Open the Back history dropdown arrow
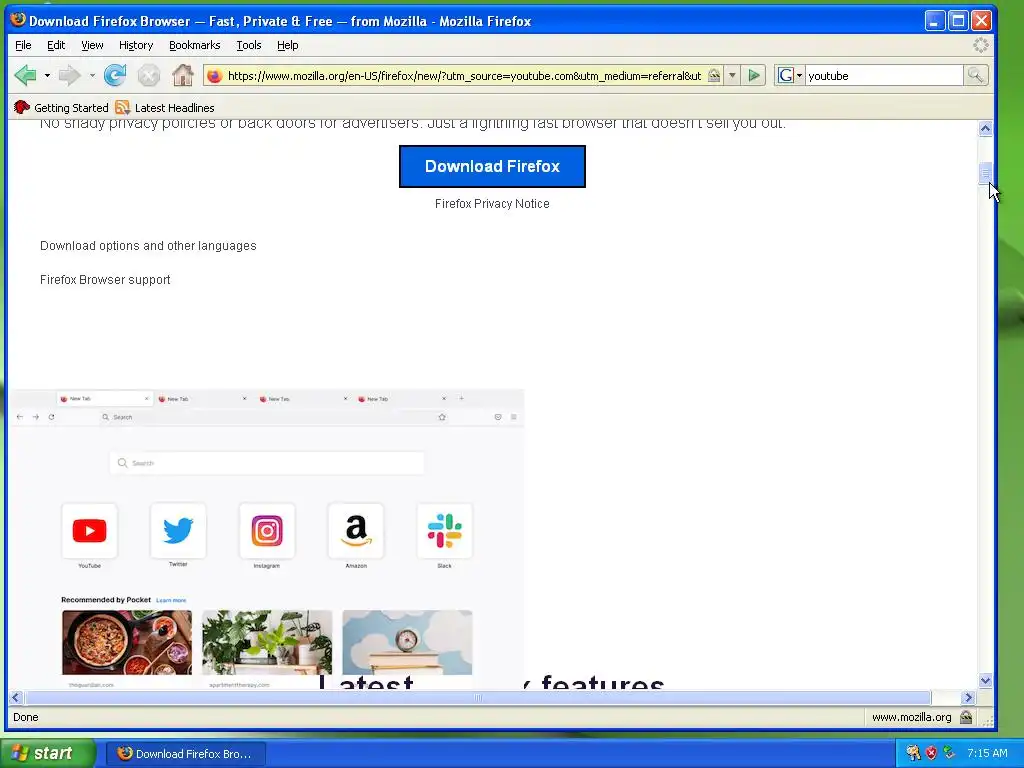The height and width of the screenshot is (768, 1024). pos(47,76)
